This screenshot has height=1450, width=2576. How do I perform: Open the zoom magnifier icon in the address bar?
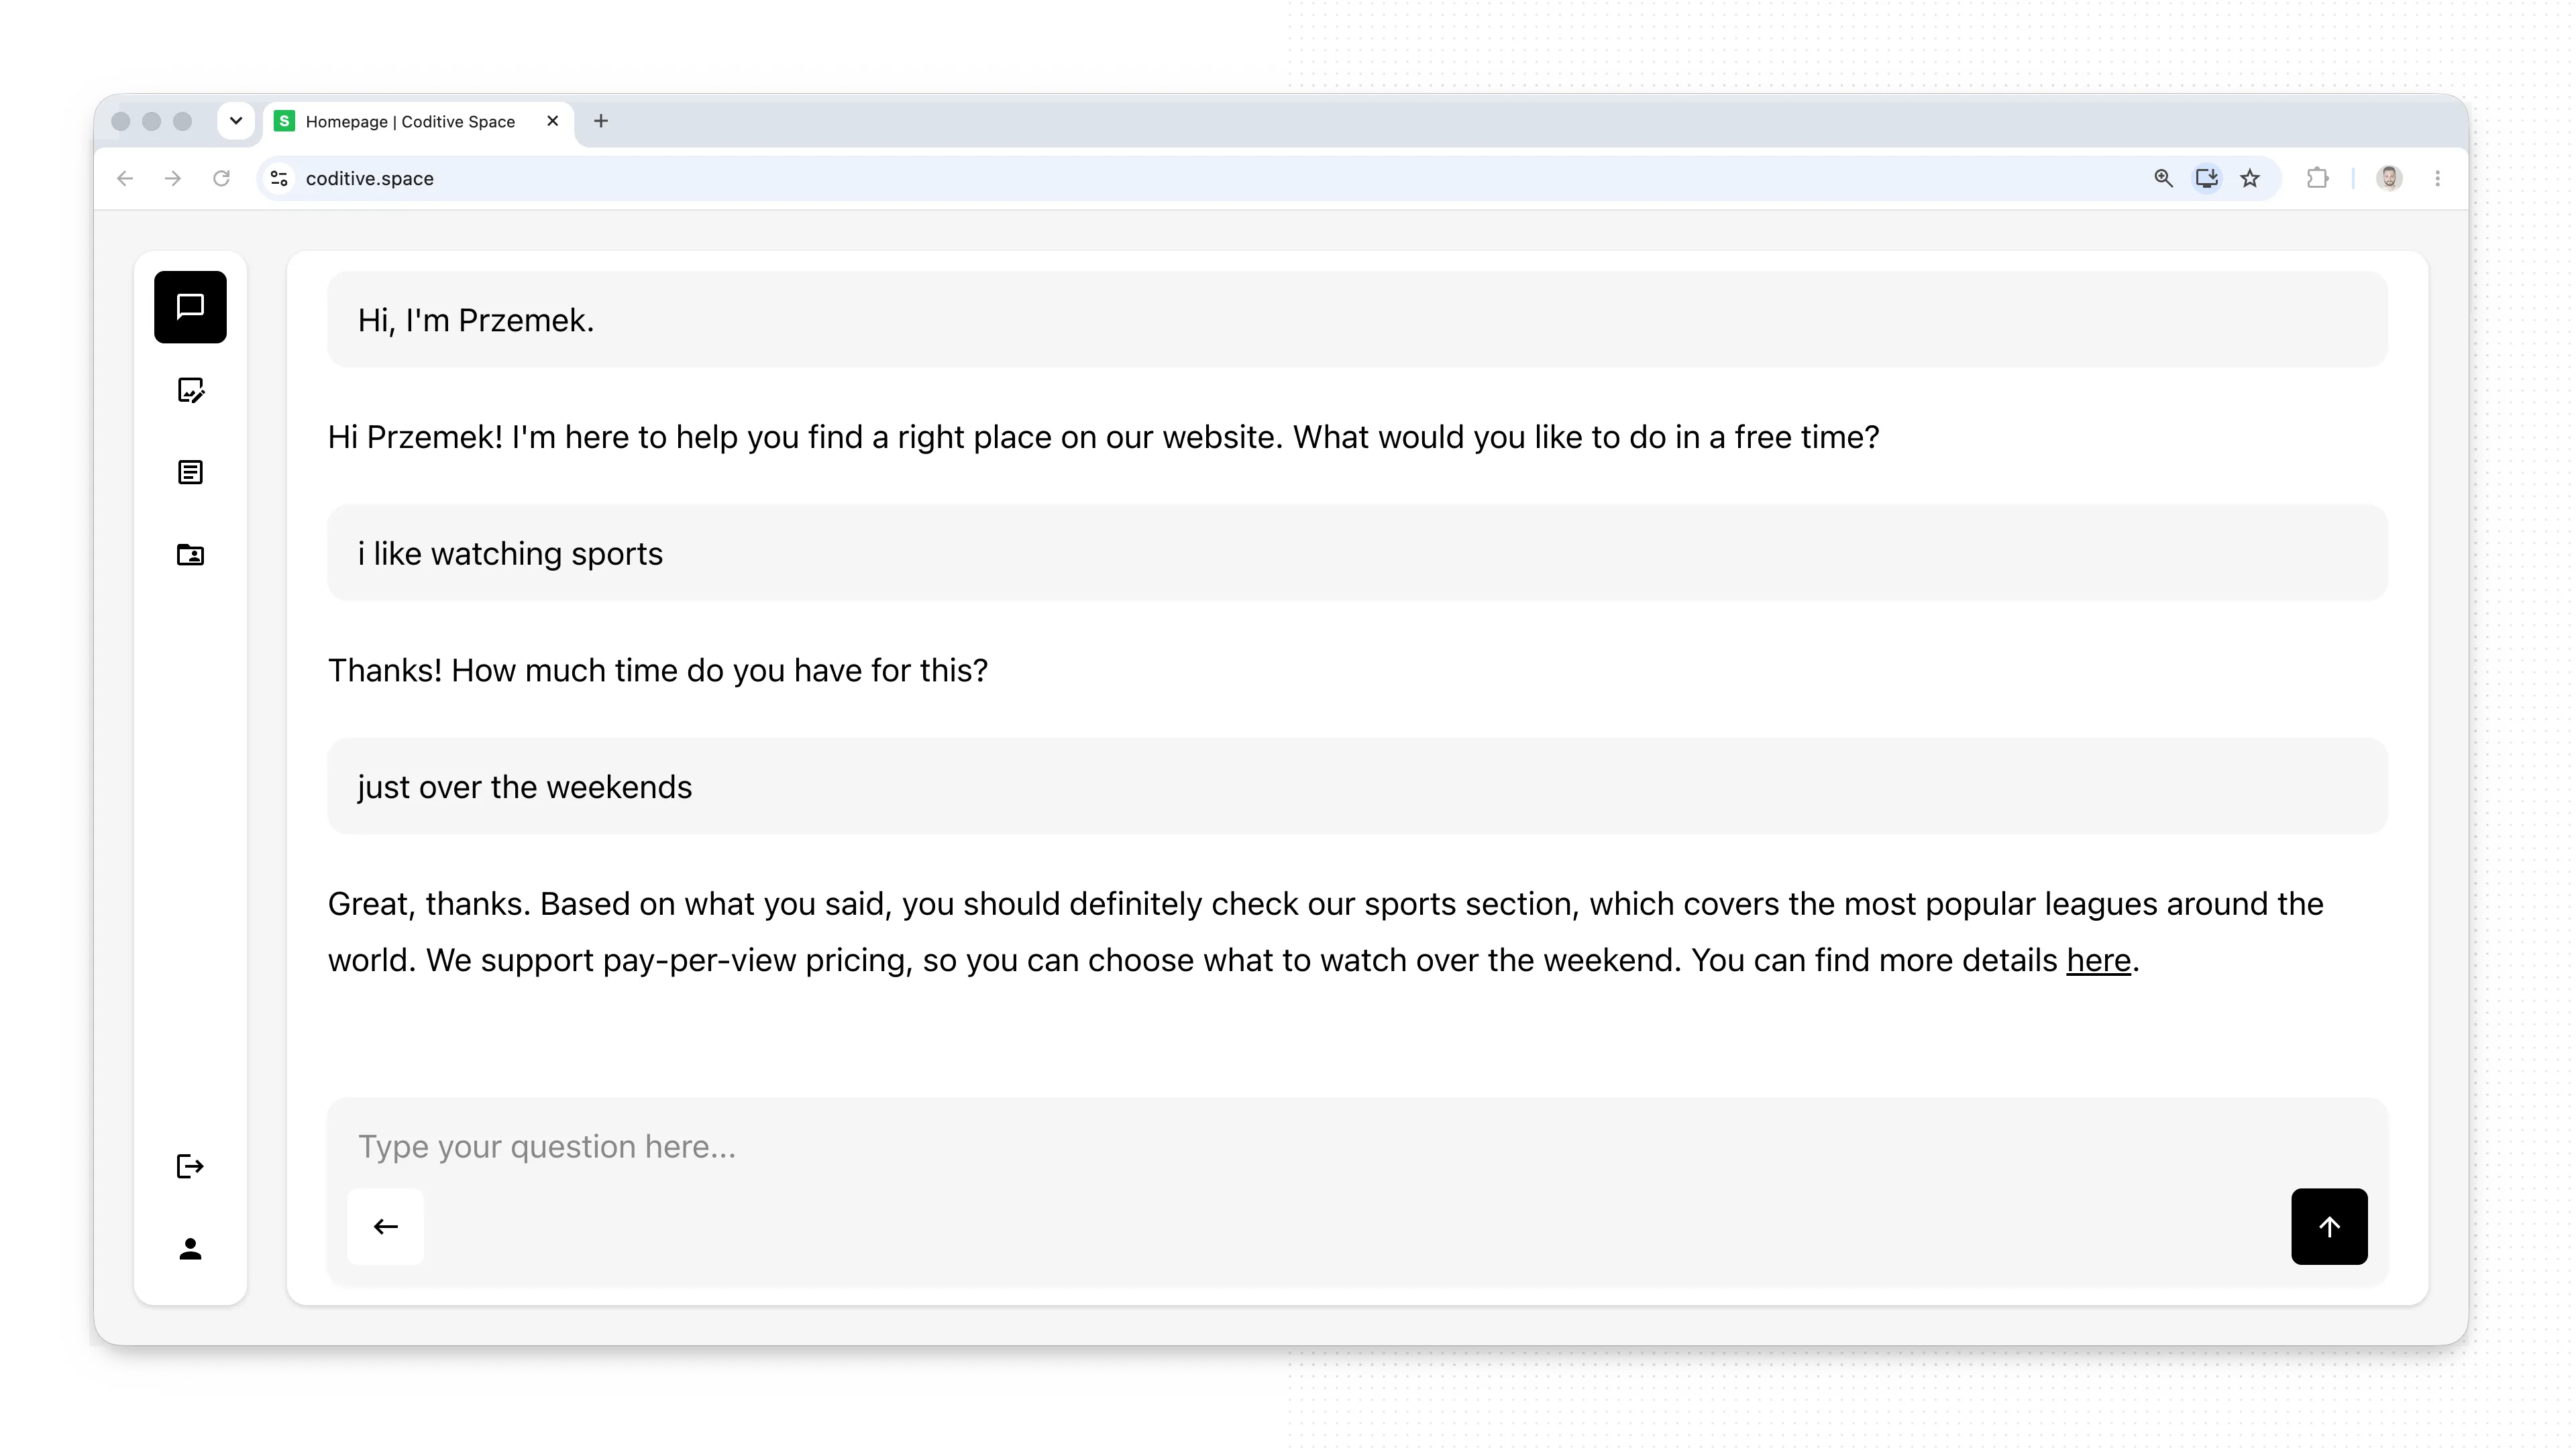tap(2163, 178)
